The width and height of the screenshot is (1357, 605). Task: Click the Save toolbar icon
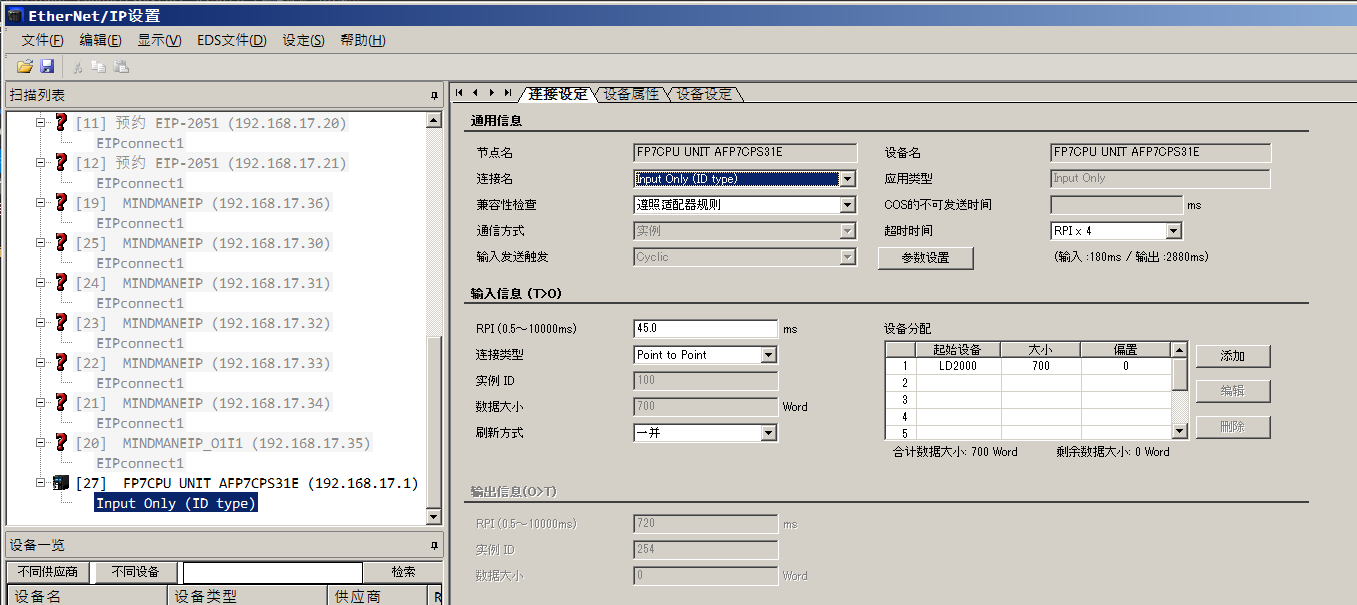(x=46, y=67)
